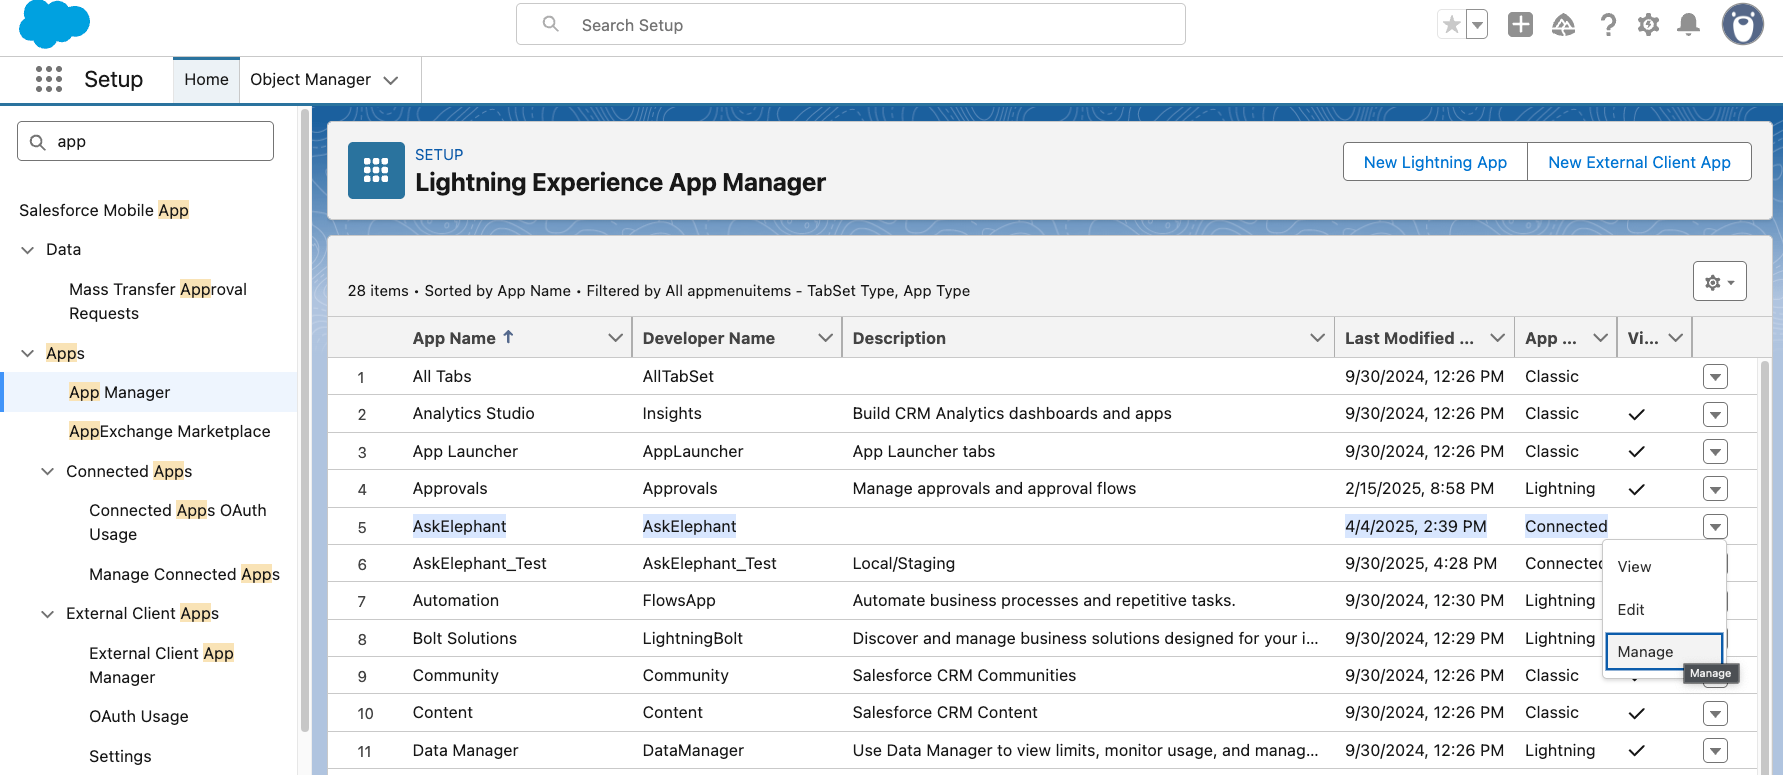Expand the Object Manager tab dropdown
The width and height of the screenshot is (1783, 775).
[391, 80]
